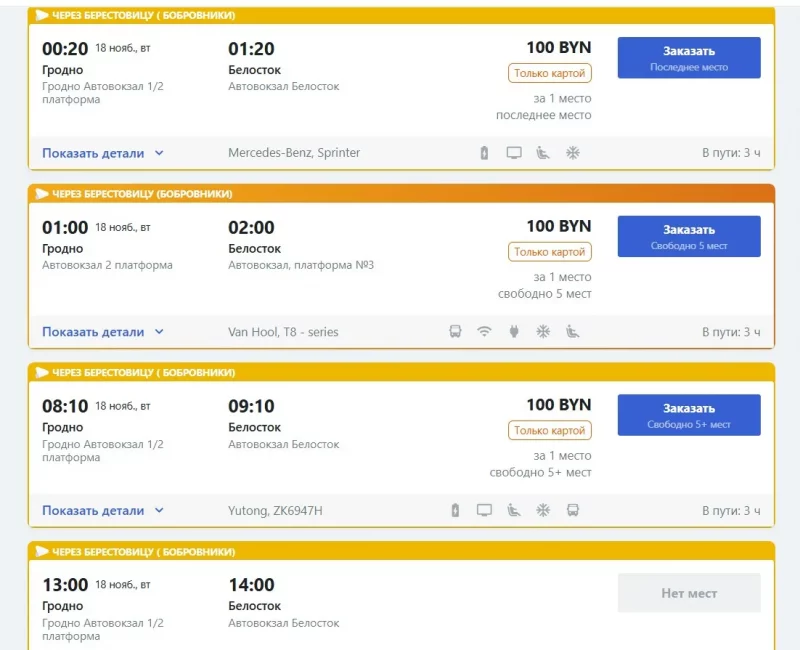Click the reclining seat icon on the 01:00 trip
The height and width of the screenshot is (650, 800).
click(x=573, y=332)
